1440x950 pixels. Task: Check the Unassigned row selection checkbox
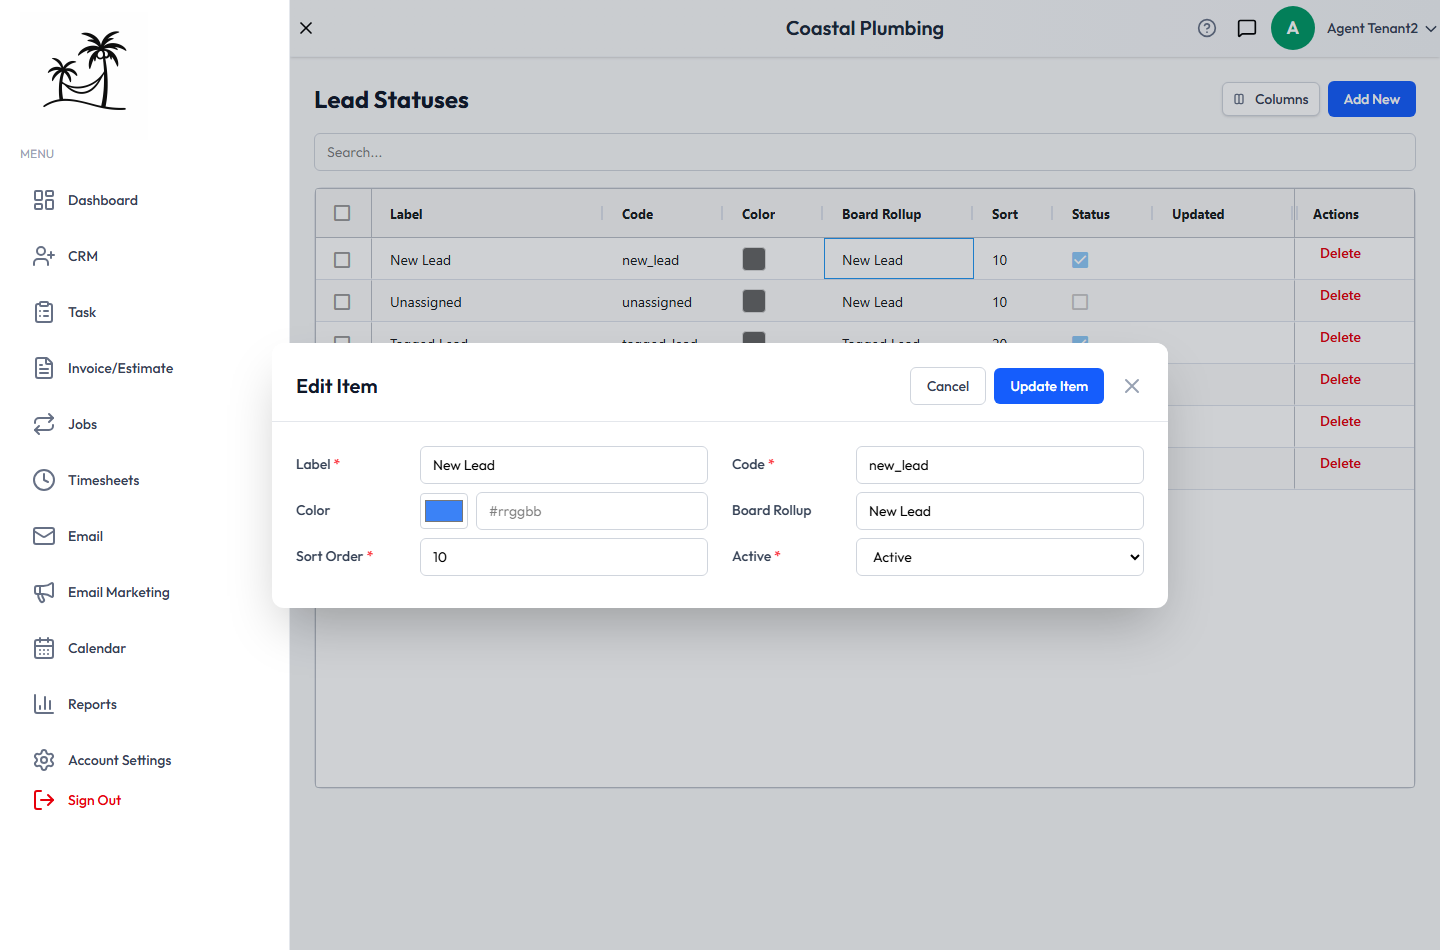[x=342, y=302]
